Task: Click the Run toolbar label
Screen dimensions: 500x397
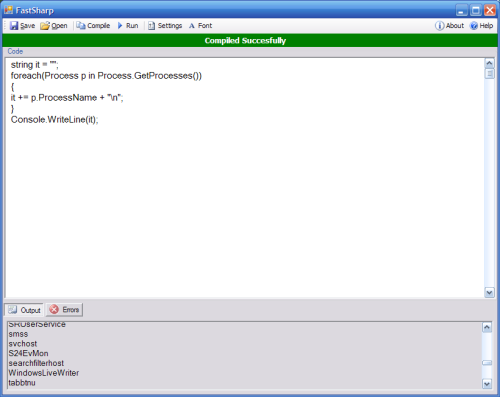Action: click(x=132, y=26)
